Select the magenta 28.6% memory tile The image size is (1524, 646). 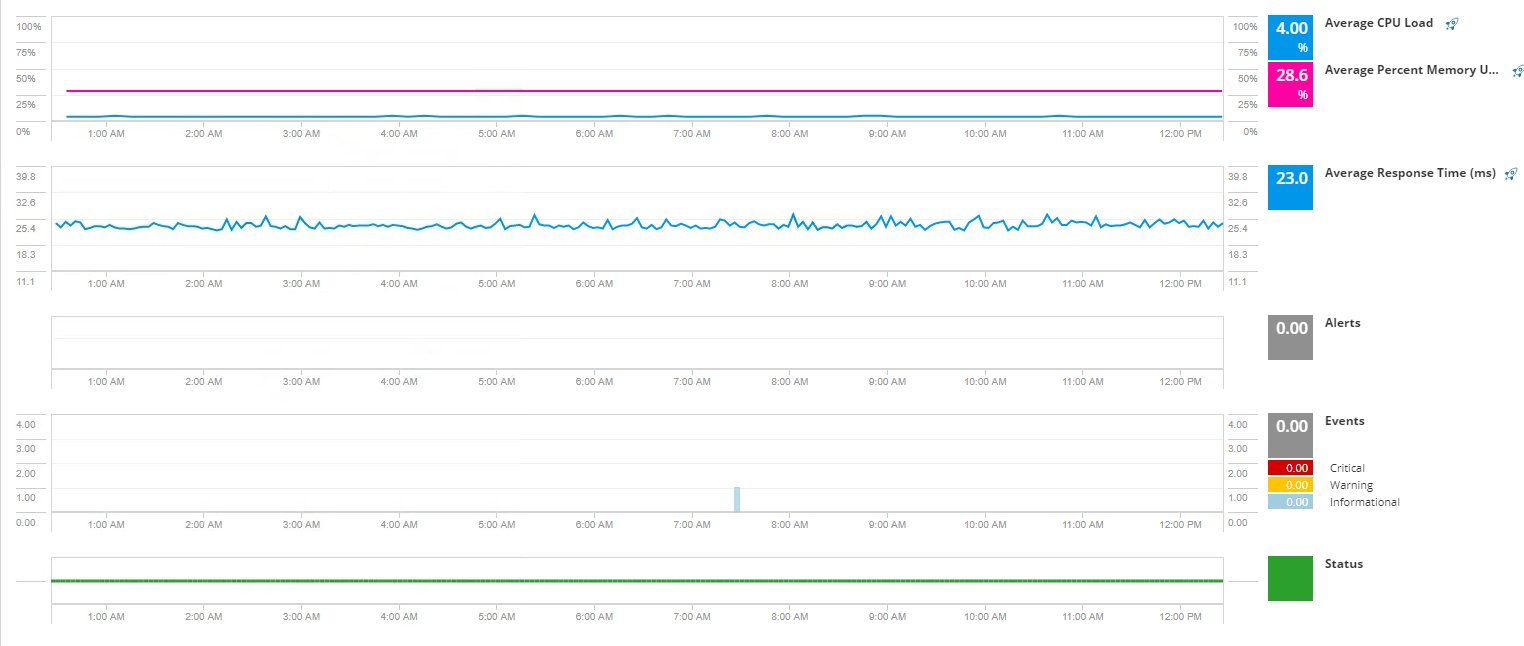[1290, 84]
